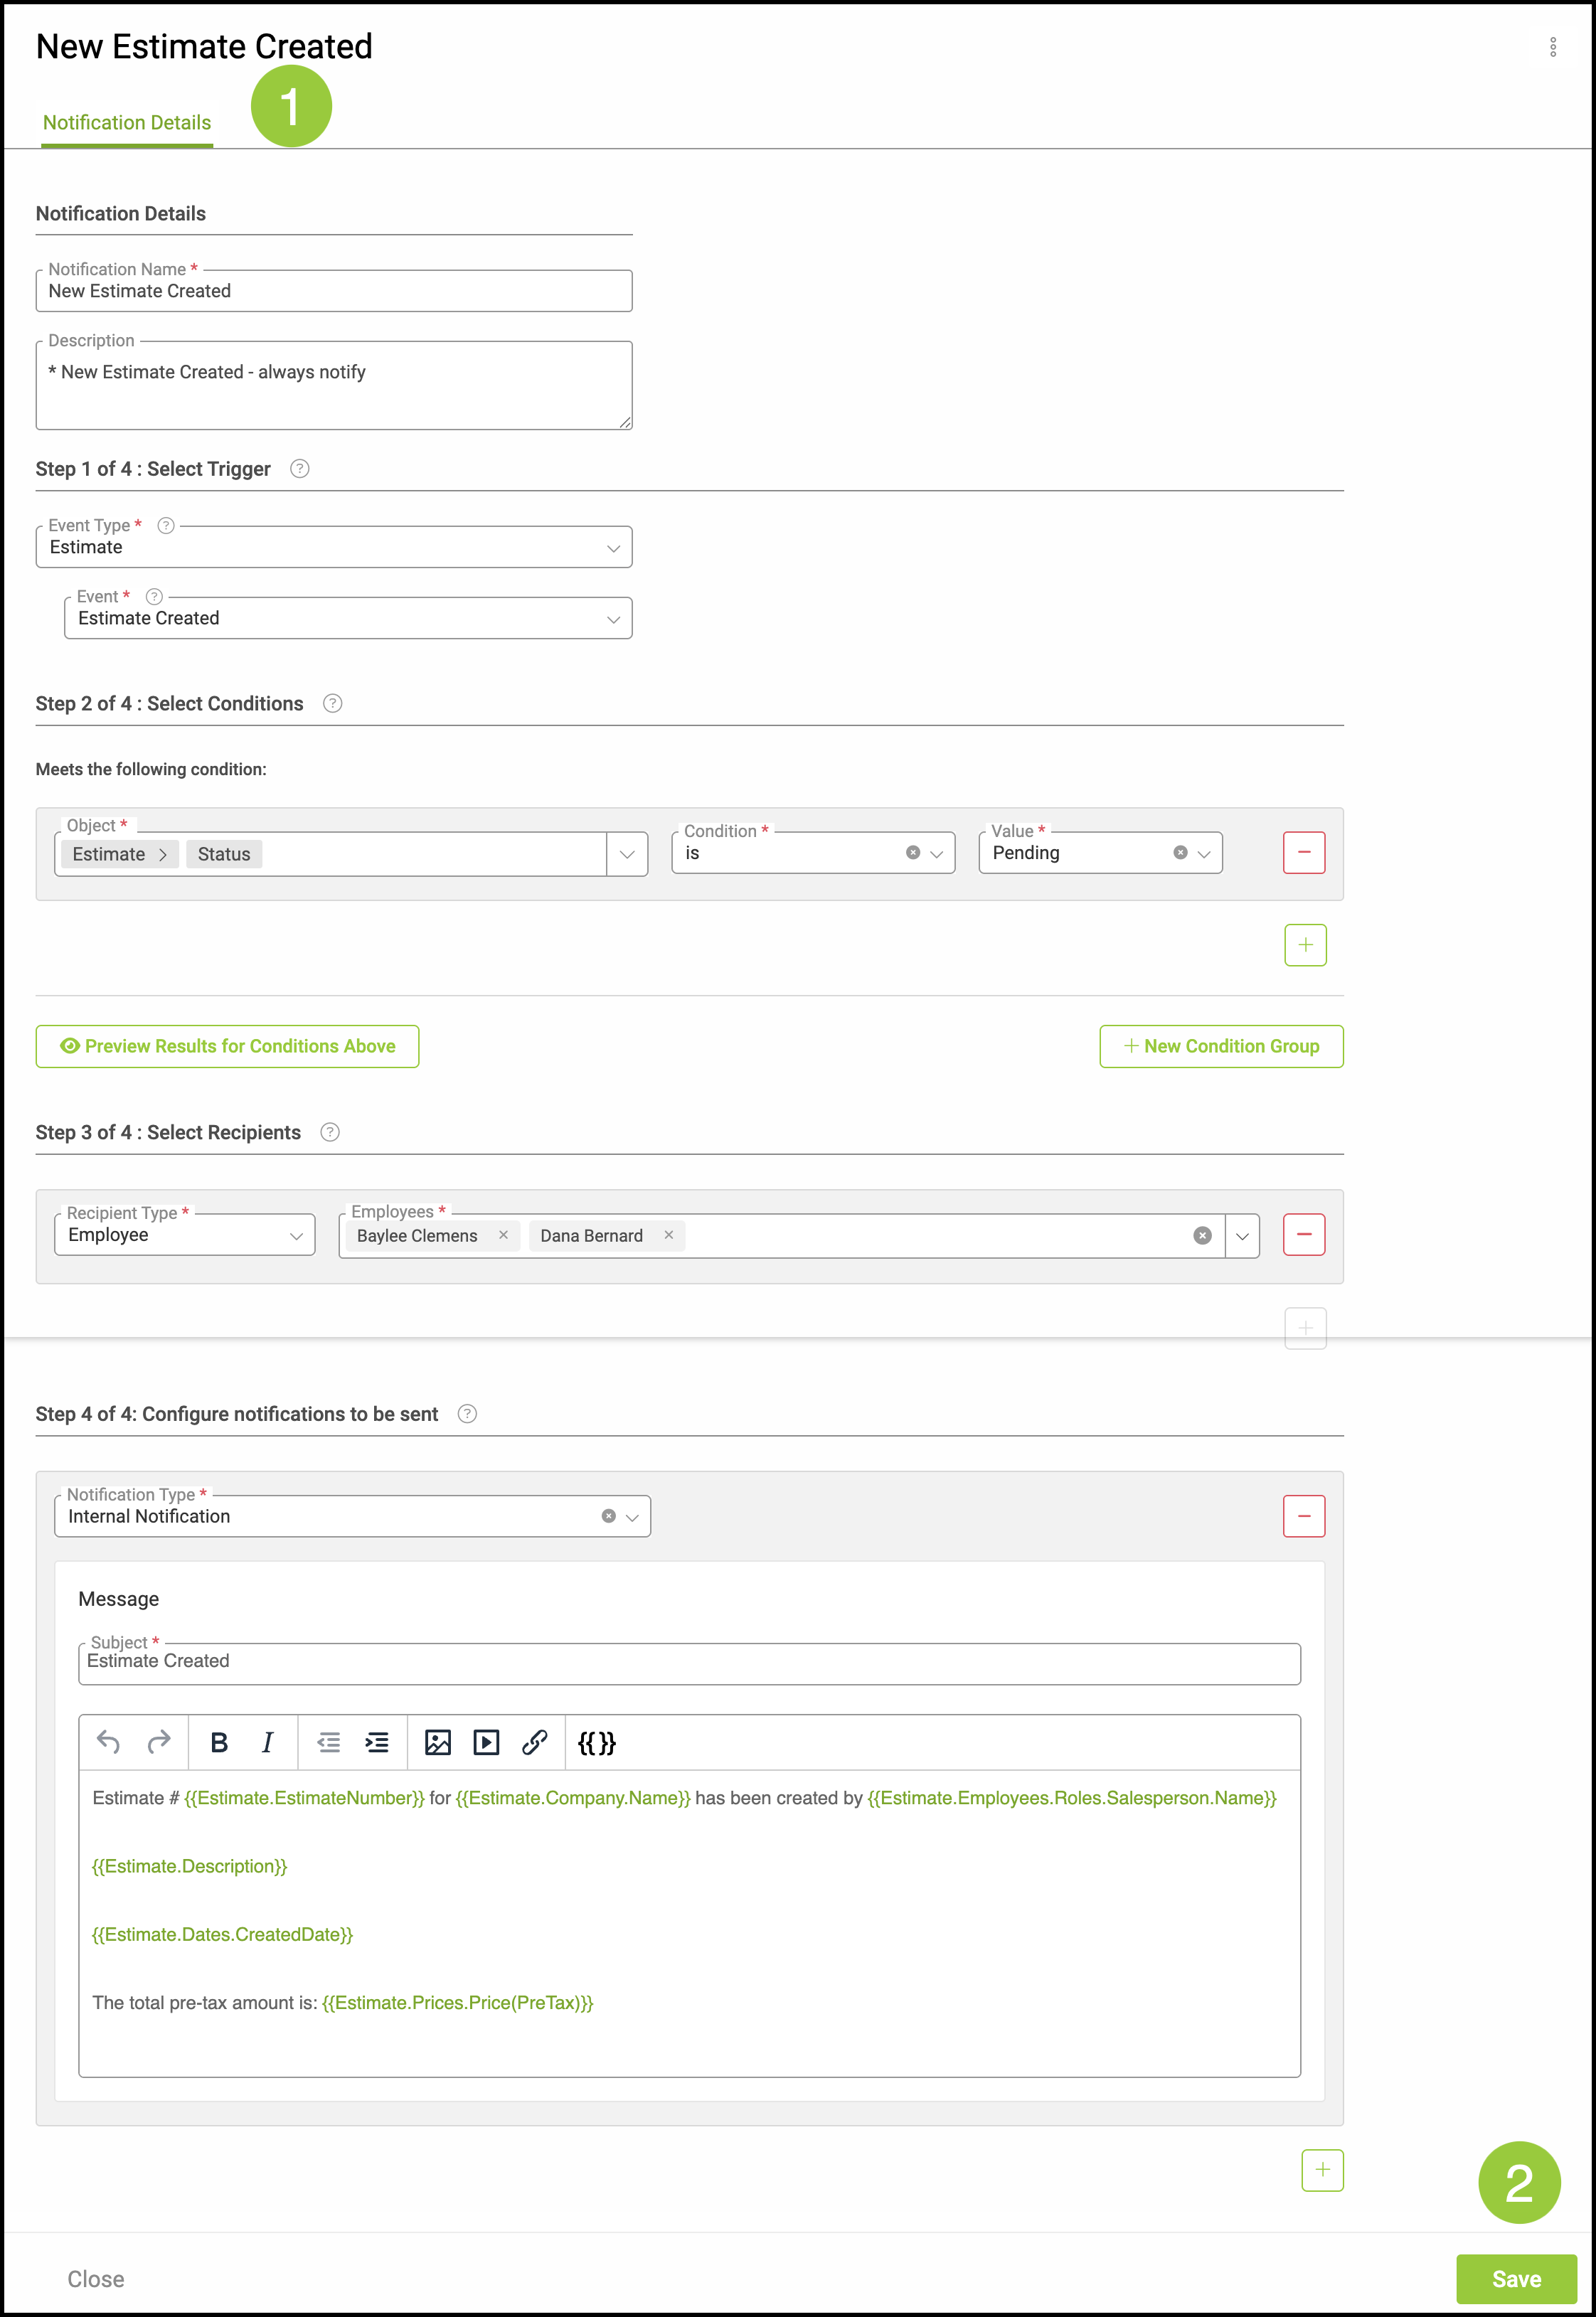Viewport: 1596px width, 2317px height.
Task: Click the insert link icon
Action: tap(534, 1743)
